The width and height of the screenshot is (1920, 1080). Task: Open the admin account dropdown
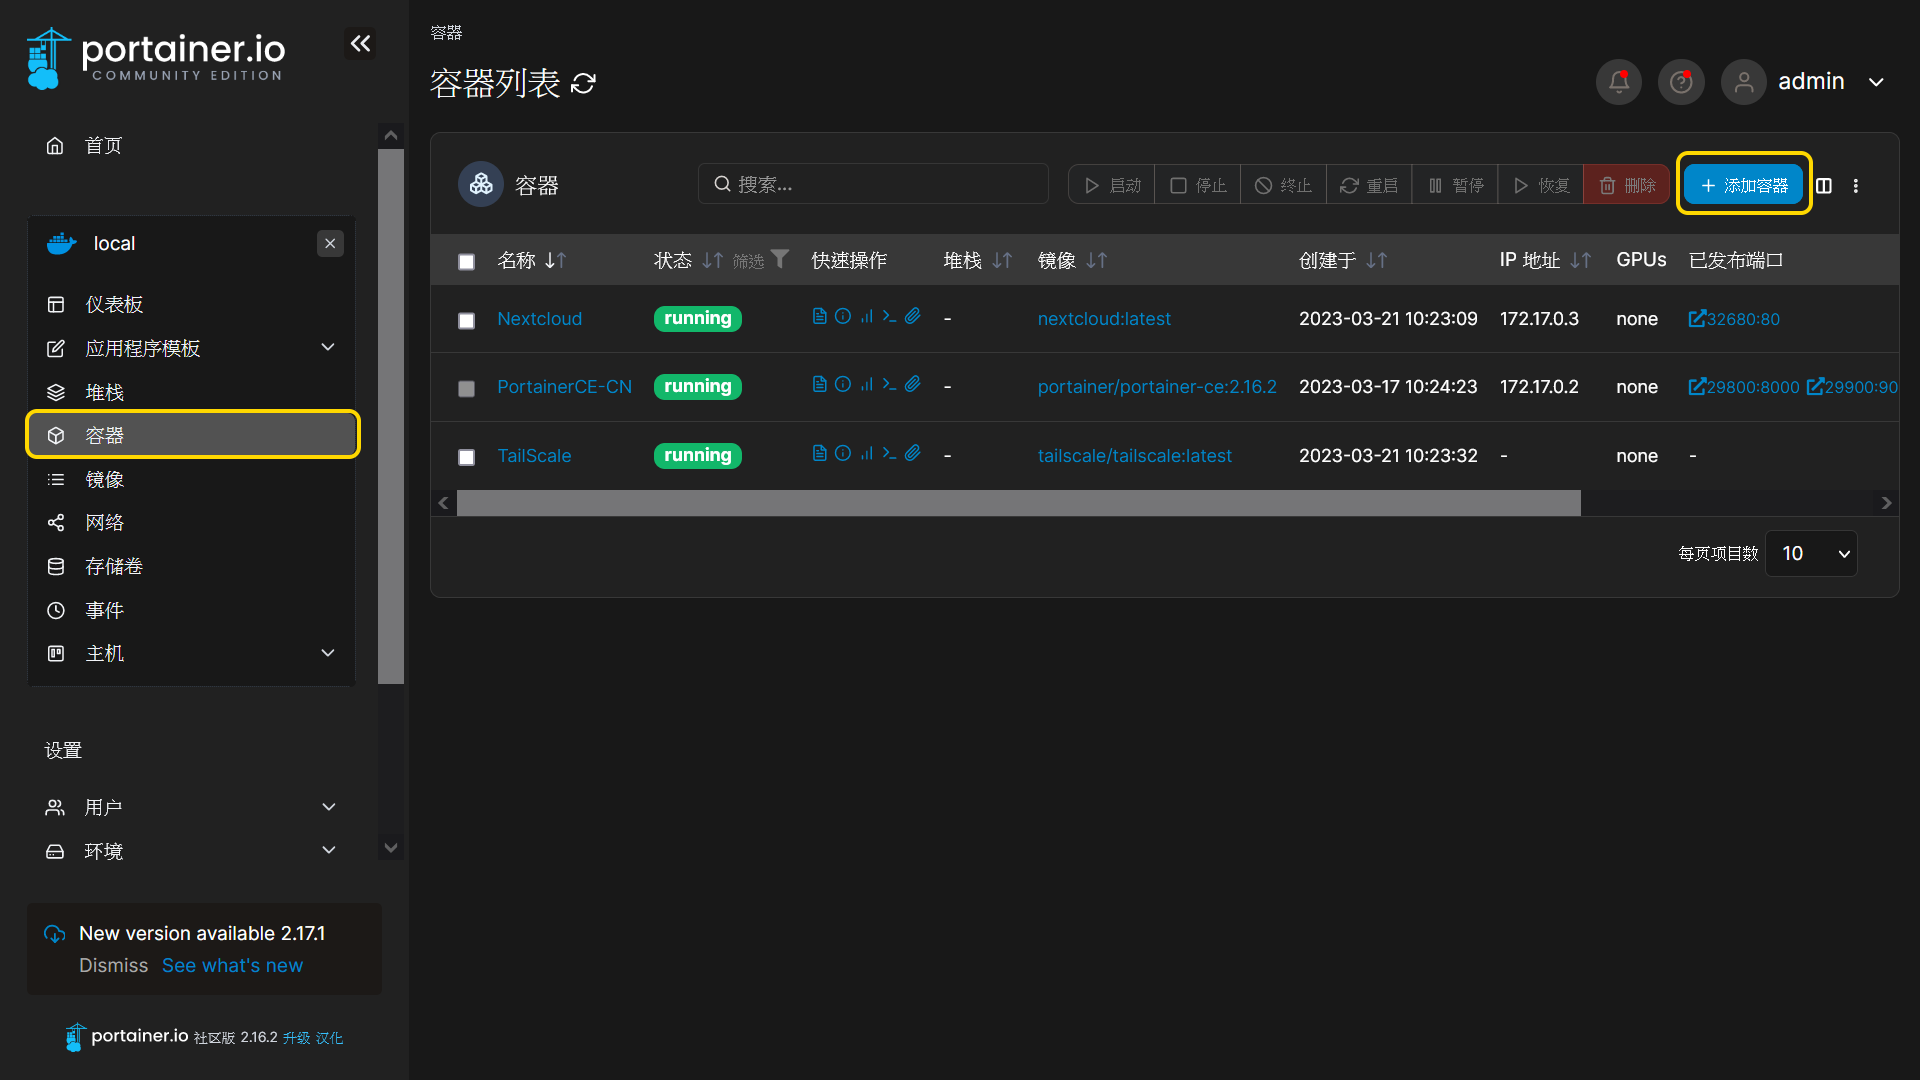click(x=1876, y=82)
